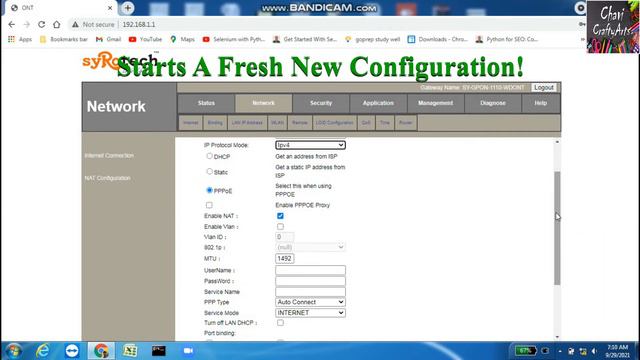
Task: Click the page scrollbar up arrow
Action: point(557,142)
